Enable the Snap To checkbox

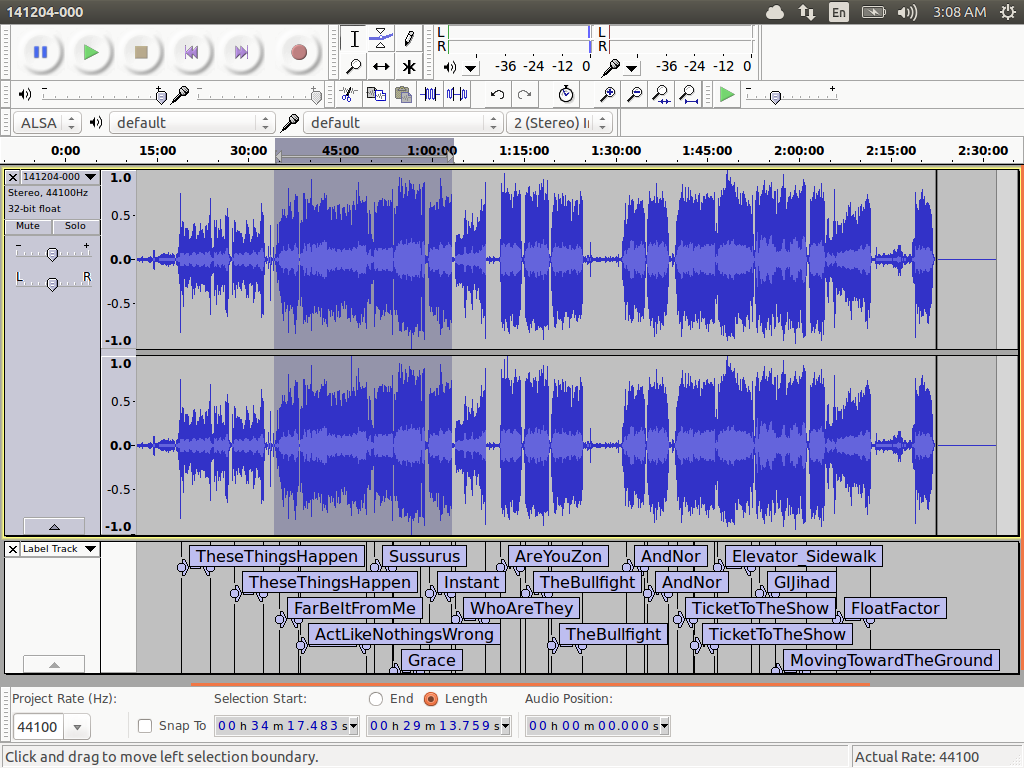pos(145,726)
